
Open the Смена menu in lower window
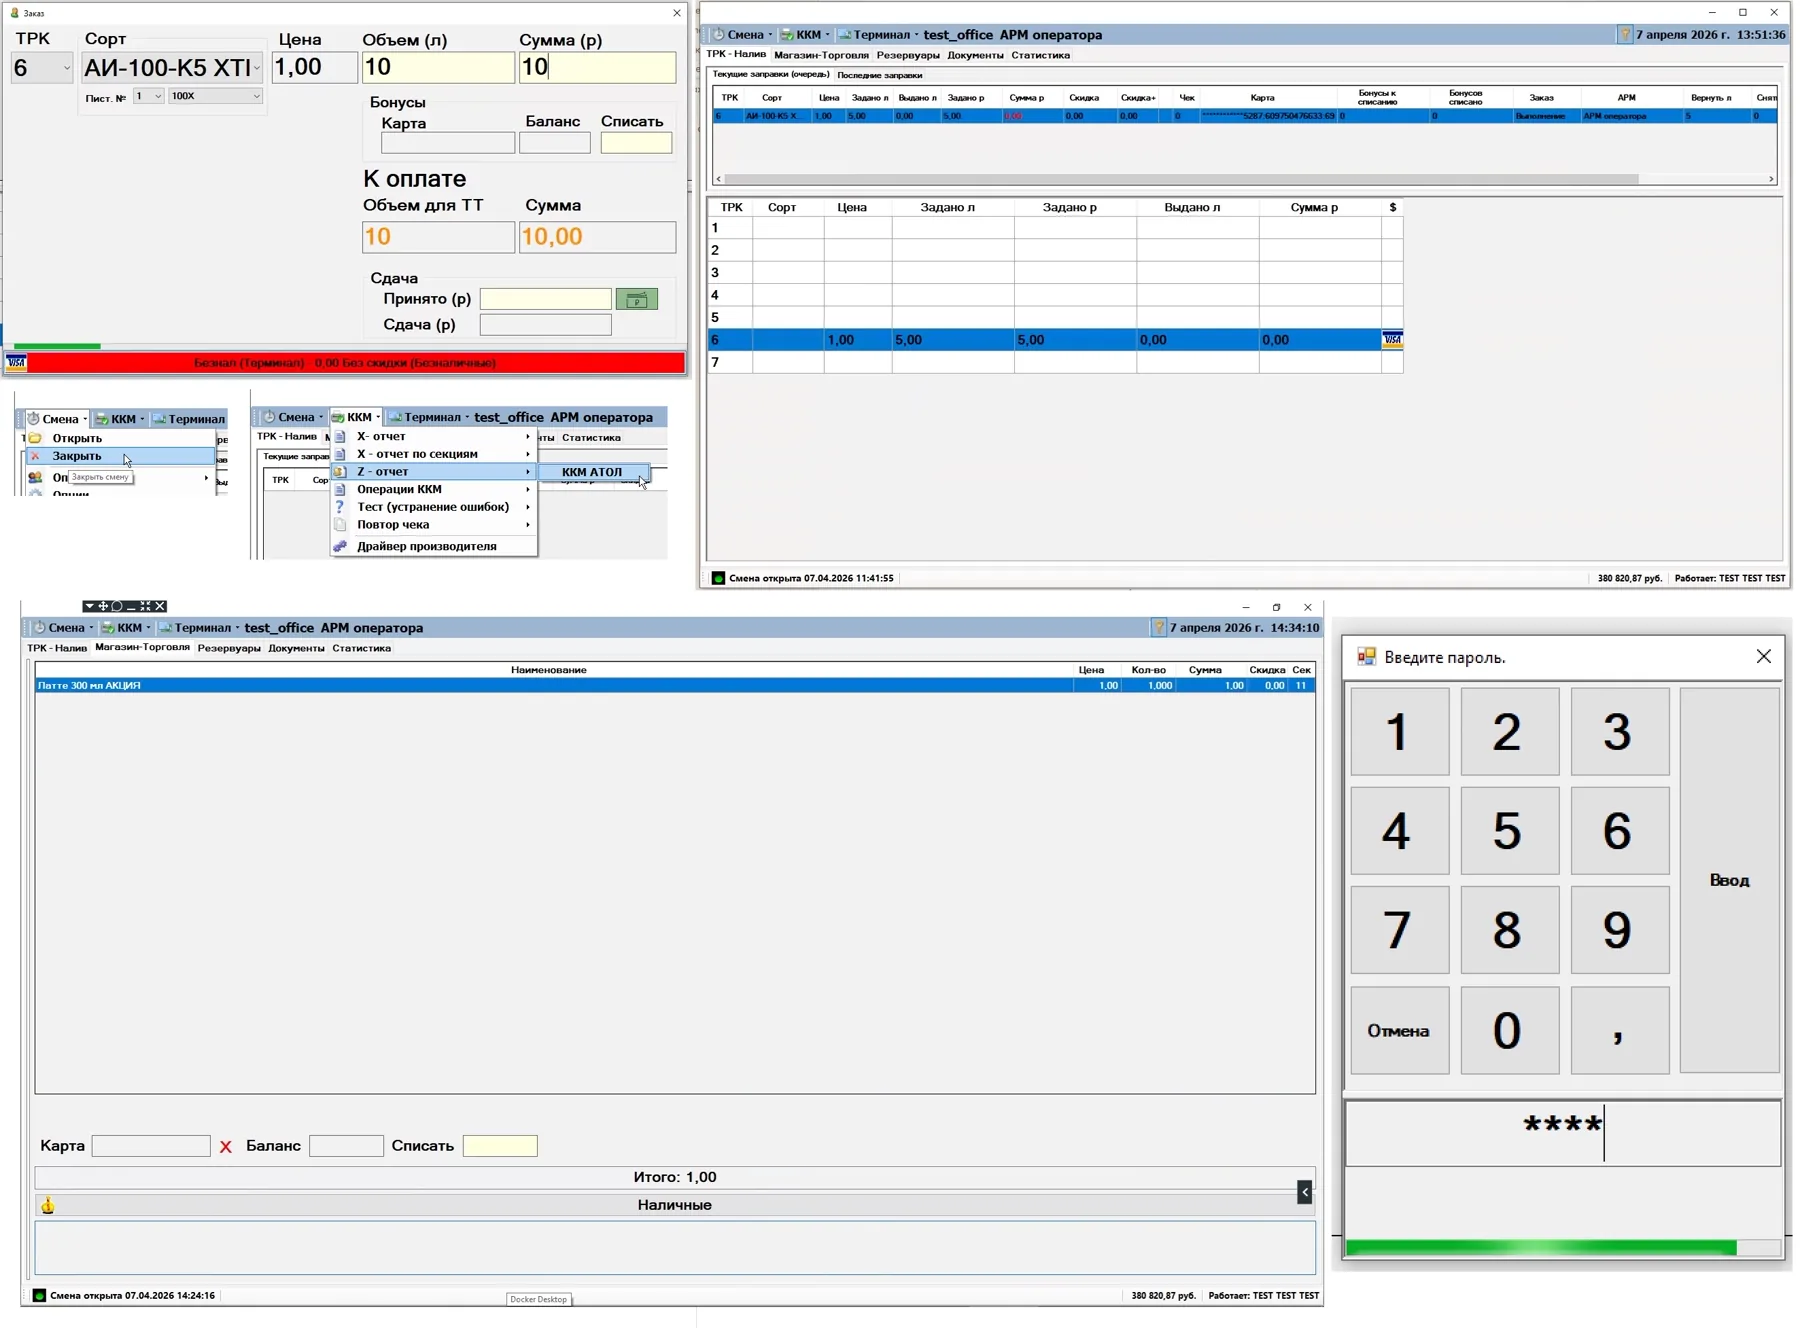[x=64, y=628]
